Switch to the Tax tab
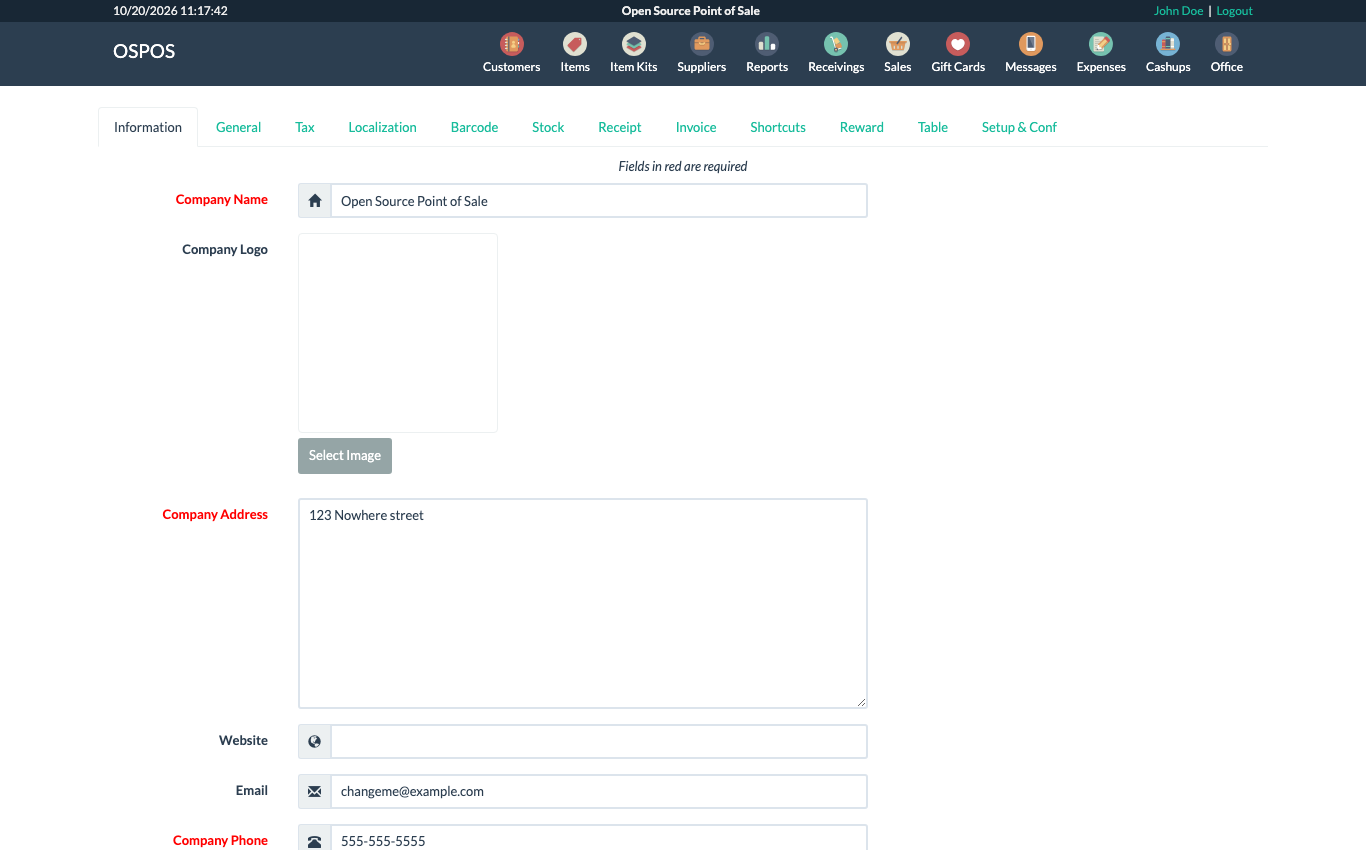Image resolution: width=1366 pixels, height=850 pixels. (305, 127)
